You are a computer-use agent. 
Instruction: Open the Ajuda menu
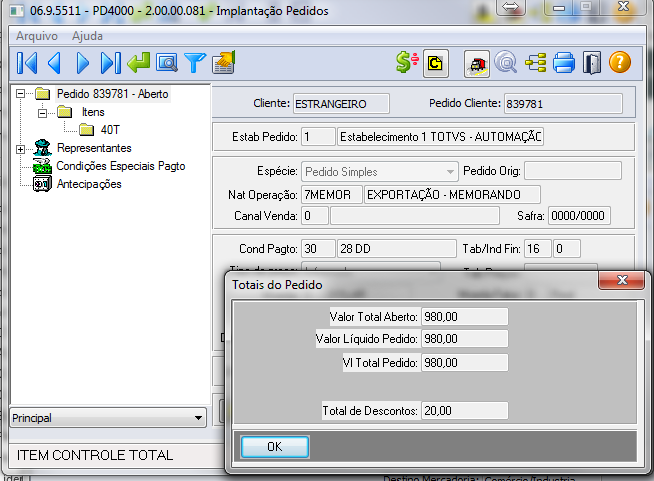tap(87, 36)
